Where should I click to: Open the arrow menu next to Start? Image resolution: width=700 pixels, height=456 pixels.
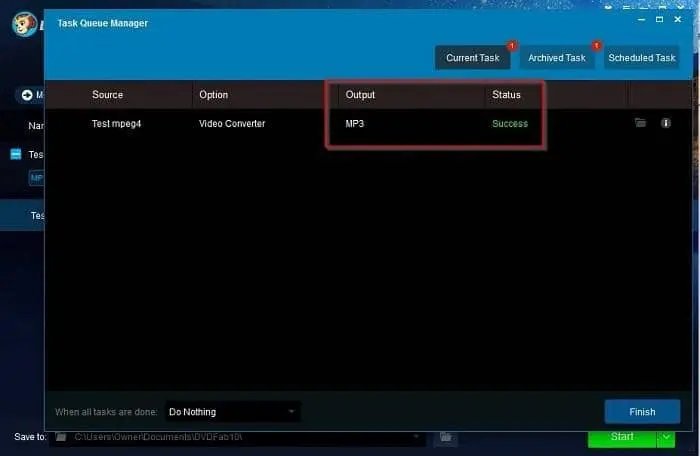pyautogui.click(x=667, y=437)
